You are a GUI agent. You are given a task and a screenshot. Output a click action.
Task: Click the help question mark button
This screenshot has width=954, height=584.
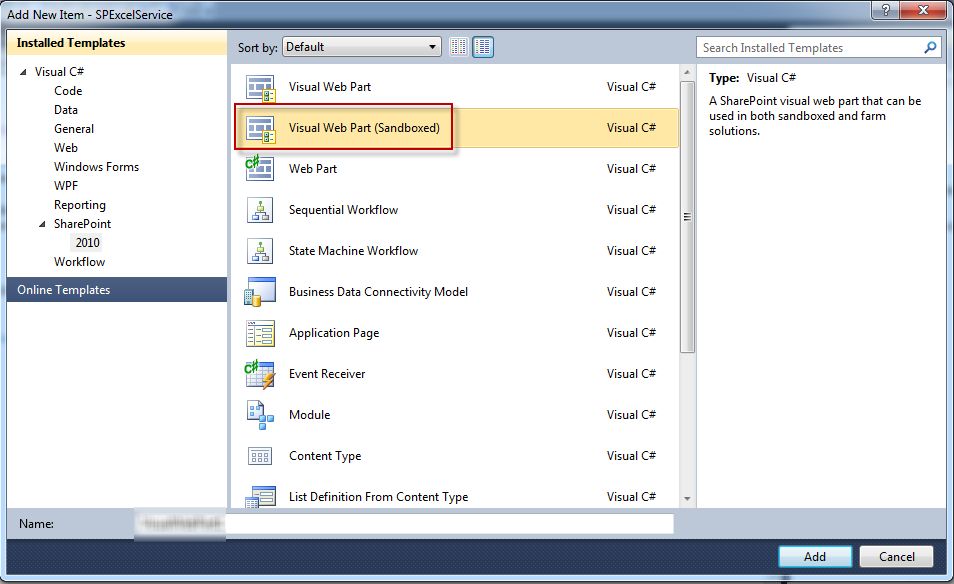point(885,10)
